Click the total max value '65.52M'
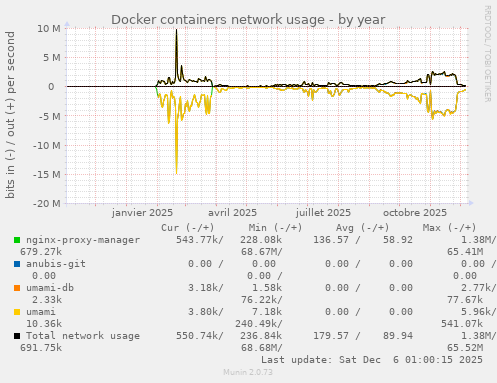Screen dimensions: 497x383 [x=465, y=348]
